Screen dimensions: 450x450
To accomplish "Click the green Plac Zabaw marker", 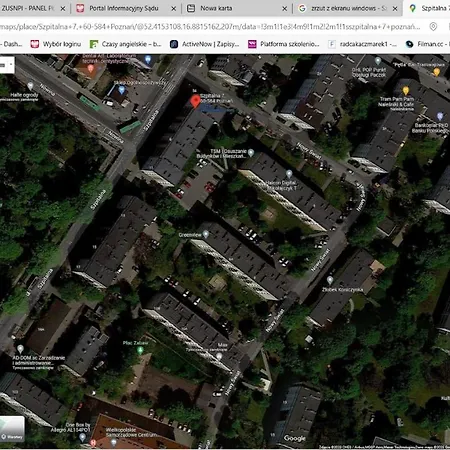I will (140, 350).
